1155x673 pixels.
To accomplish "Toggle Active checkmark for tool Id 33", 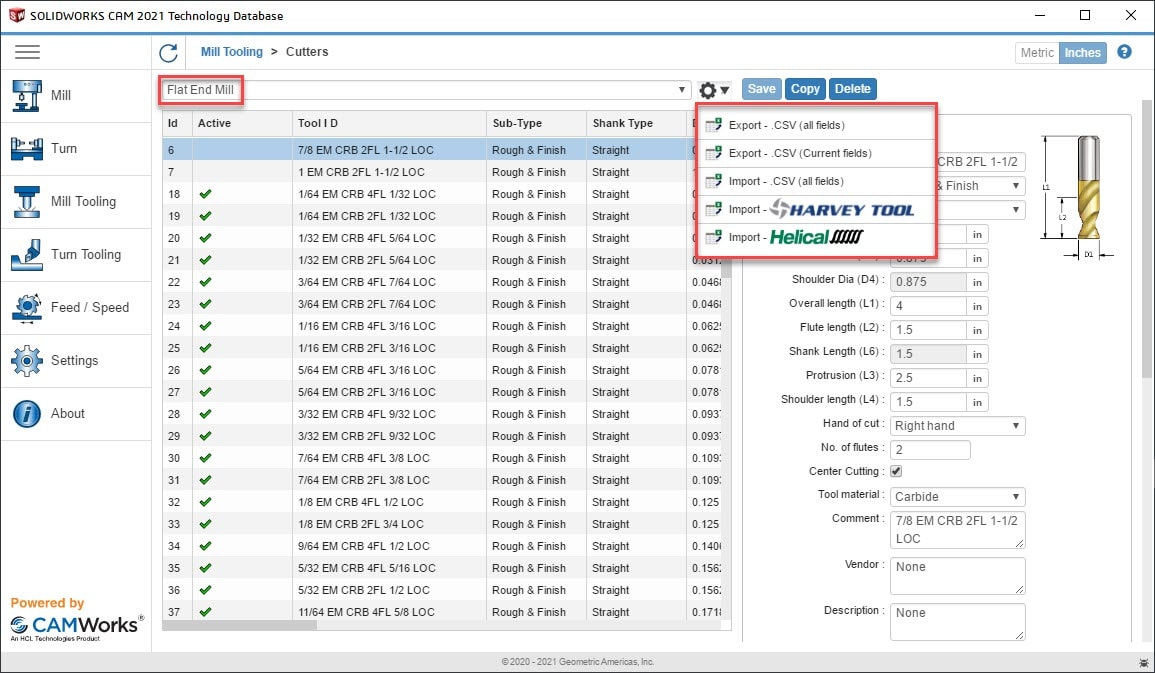I will [x=206, y=524].
